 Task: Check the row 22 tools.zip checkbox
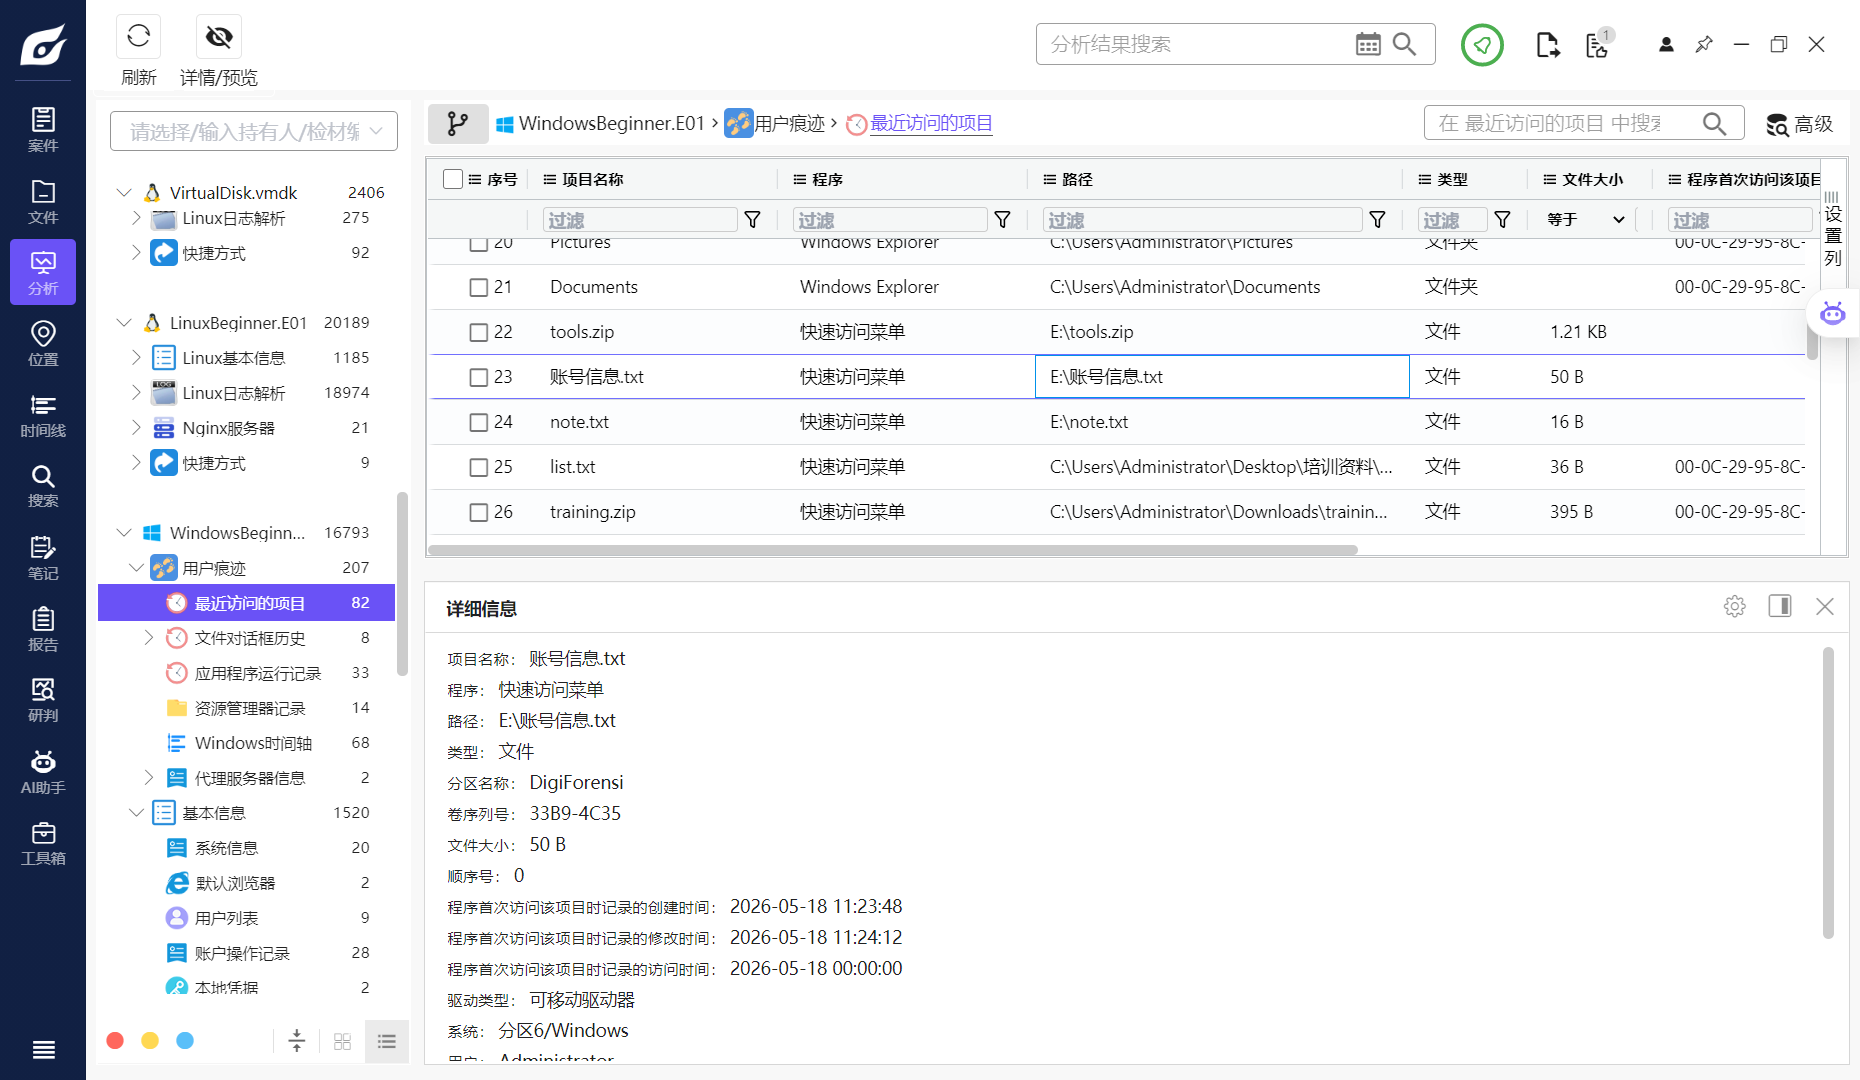pyautogui.click(x=479, y=333)
